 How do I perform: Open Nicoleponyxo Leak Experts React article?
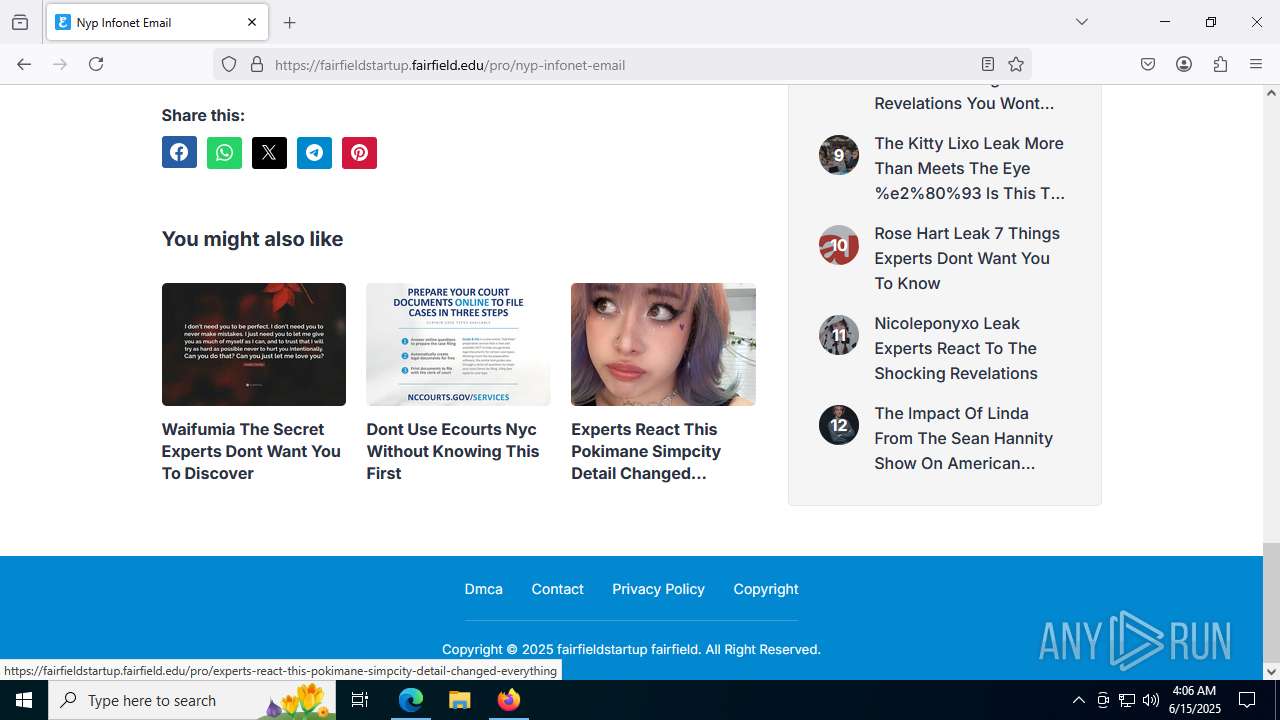tap(956, 348)
